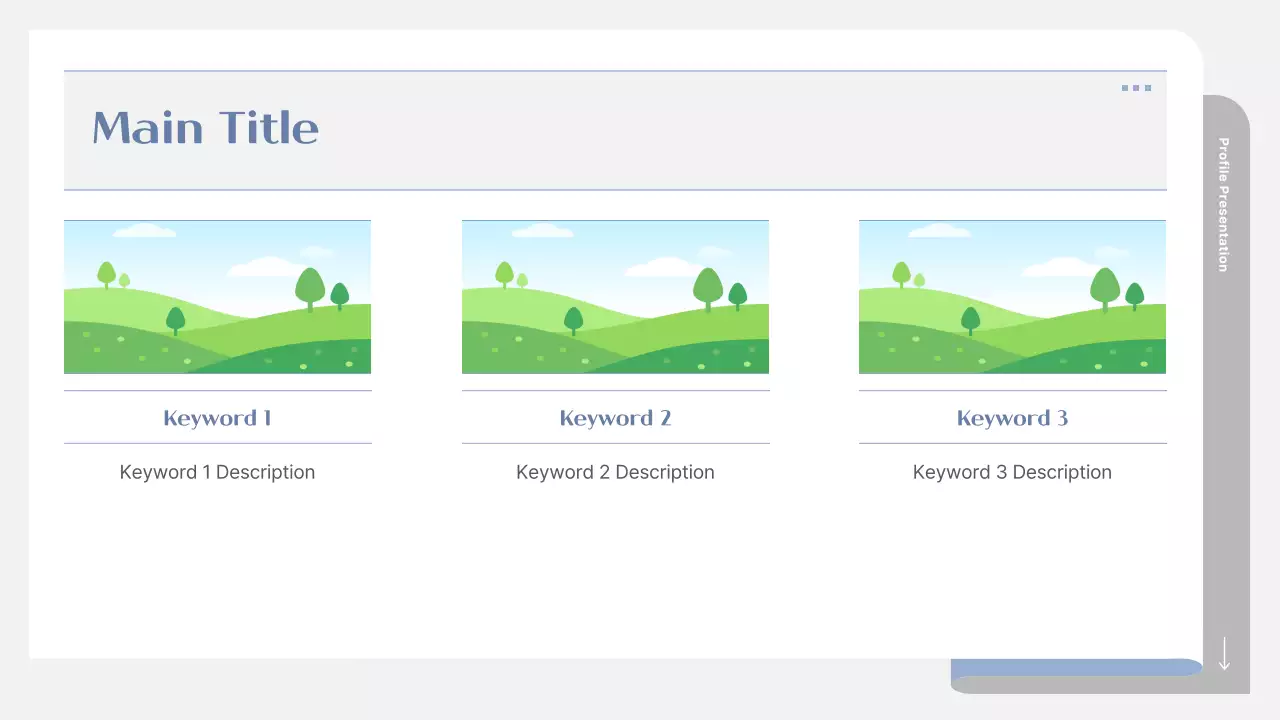
Task: Select the Main Title text
Action: [x=205, y=127]
